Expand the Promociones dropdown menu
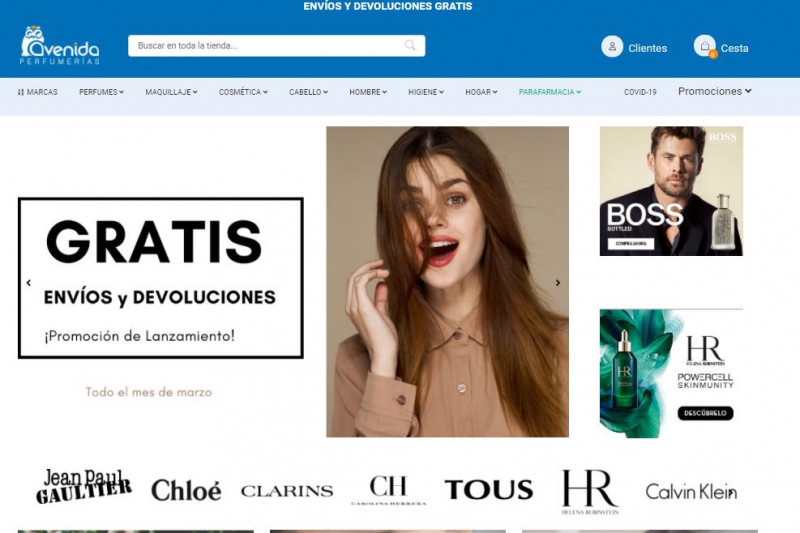Image resolution: width=800 pixels, height=533 pixels. pos(714,91)
